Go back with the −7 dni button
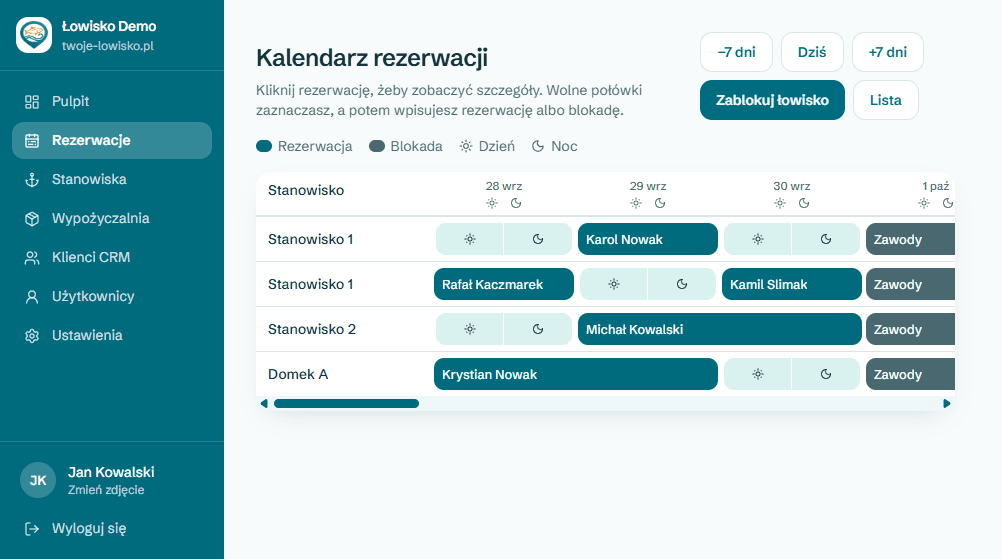 point(736,52)
